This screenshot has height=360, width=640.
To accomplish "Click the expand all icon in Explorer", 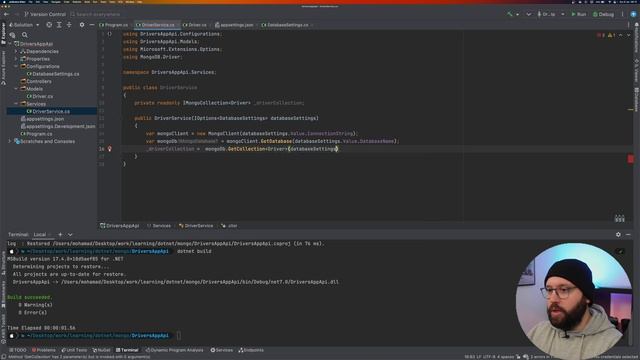I will click(x=59, y=25).
